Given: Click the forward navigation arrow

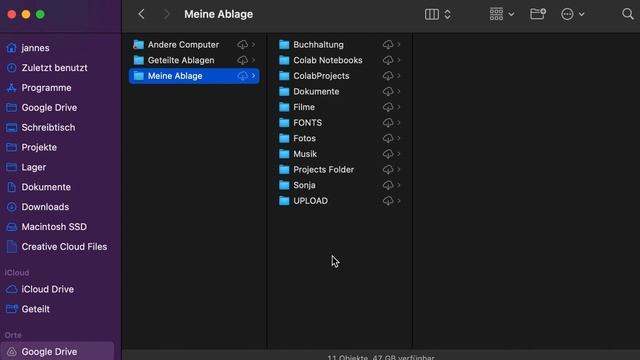Looking at the screenshot, I should point(167,14).
